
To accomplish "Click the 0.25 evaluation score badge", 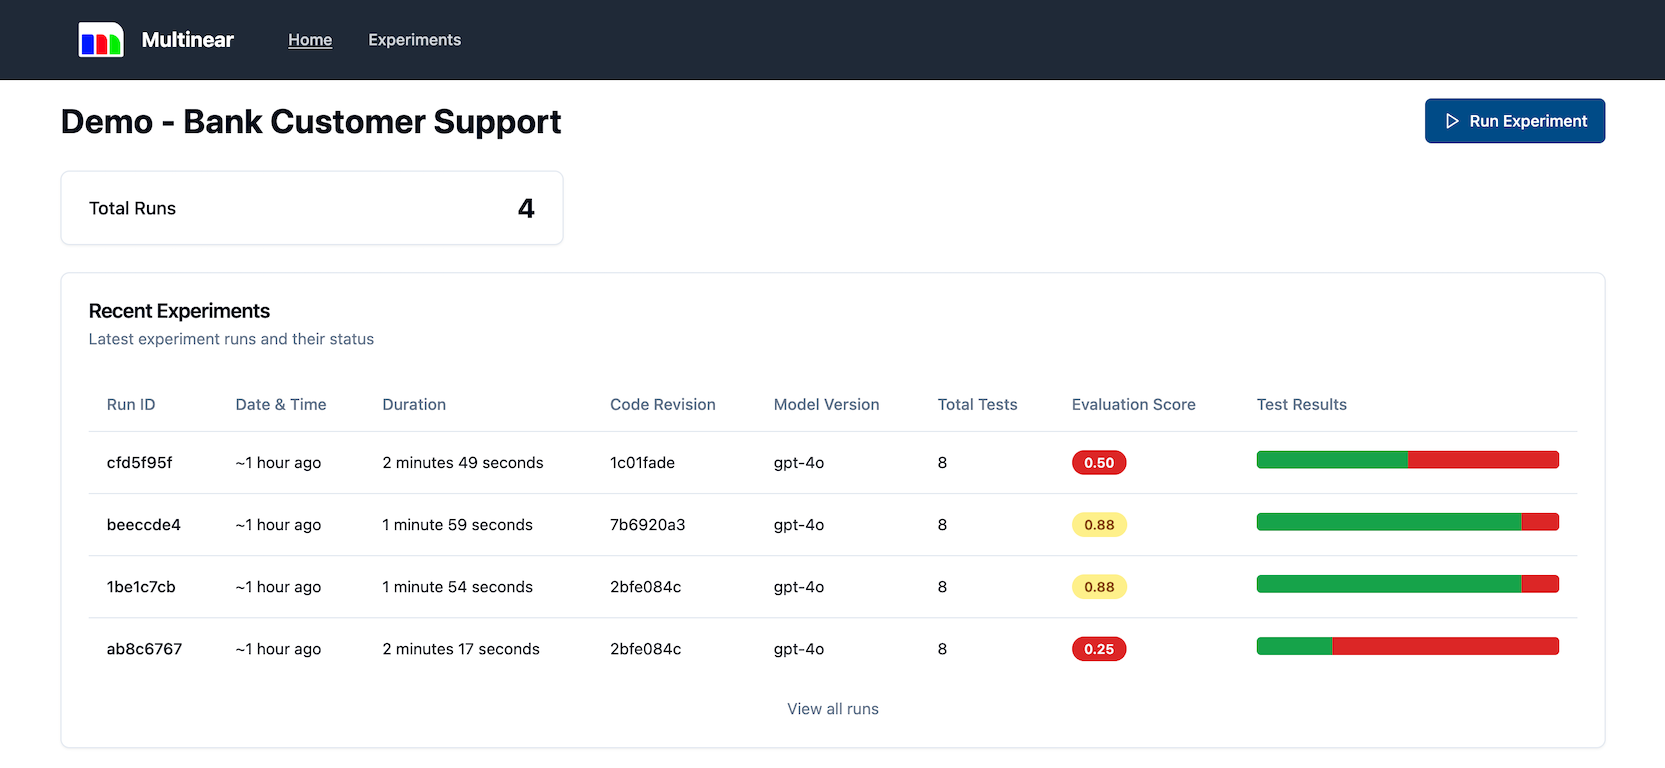I will point(1099,649).
